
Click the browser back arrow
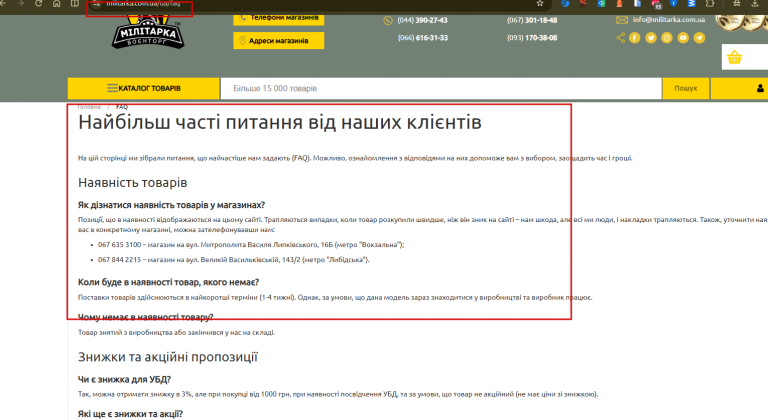[x=2, y=3]
